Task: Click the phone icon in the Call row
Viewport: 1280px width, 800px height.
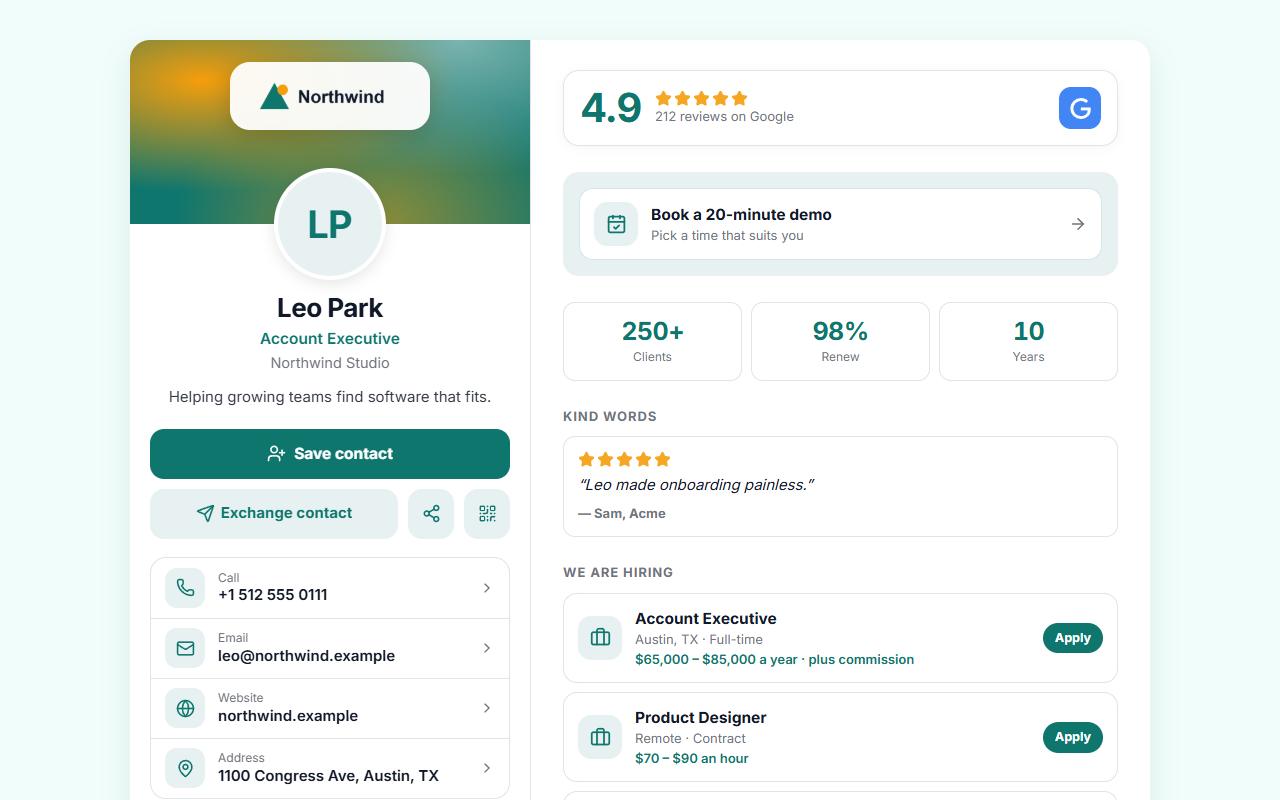Action: click(185, 588)
